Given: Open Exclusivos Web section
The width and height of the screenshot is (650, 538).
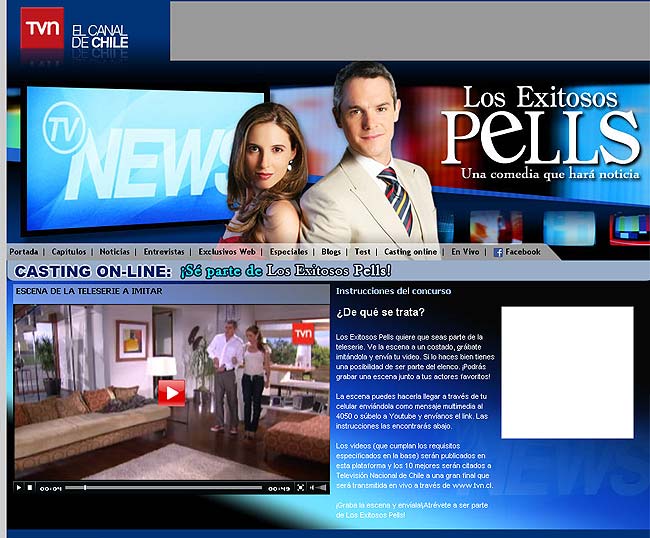Looking at the screenshot, I should coord(227,252).
